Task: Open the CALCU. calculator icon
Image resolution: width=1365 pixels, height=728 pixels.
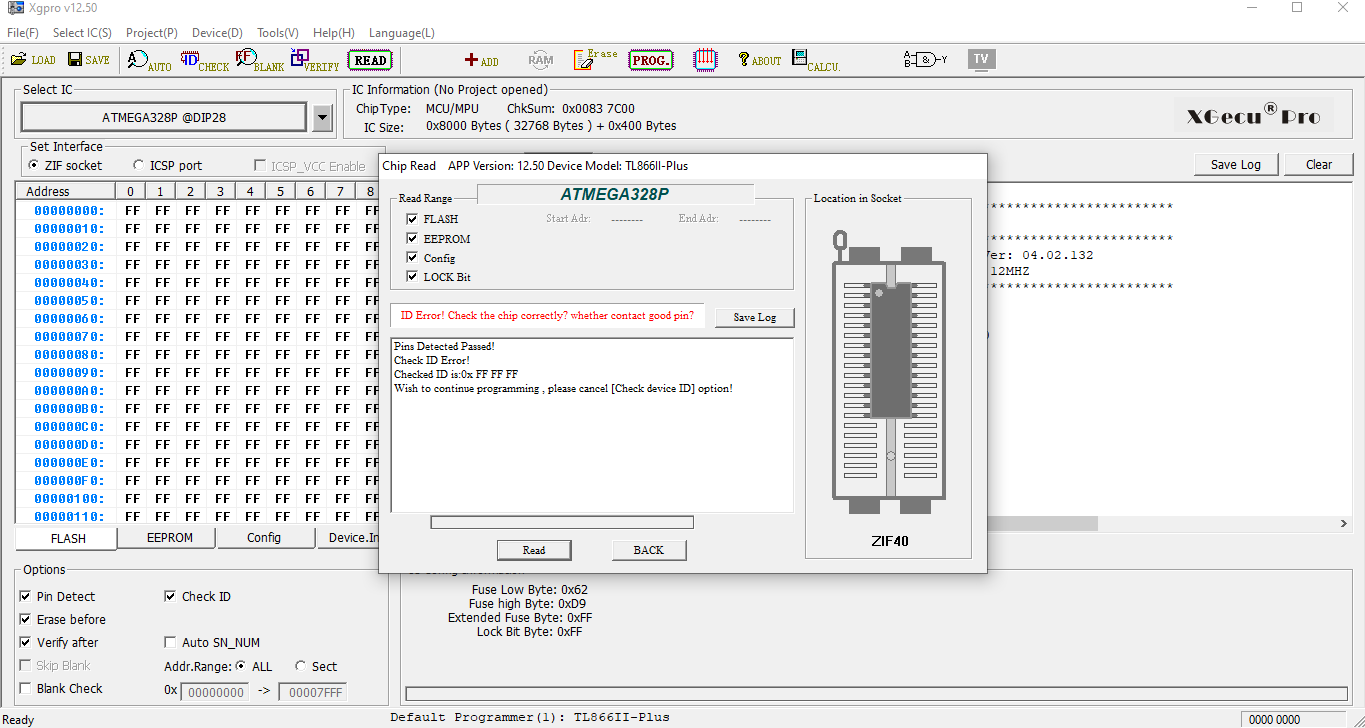Action: pos(815,60)
